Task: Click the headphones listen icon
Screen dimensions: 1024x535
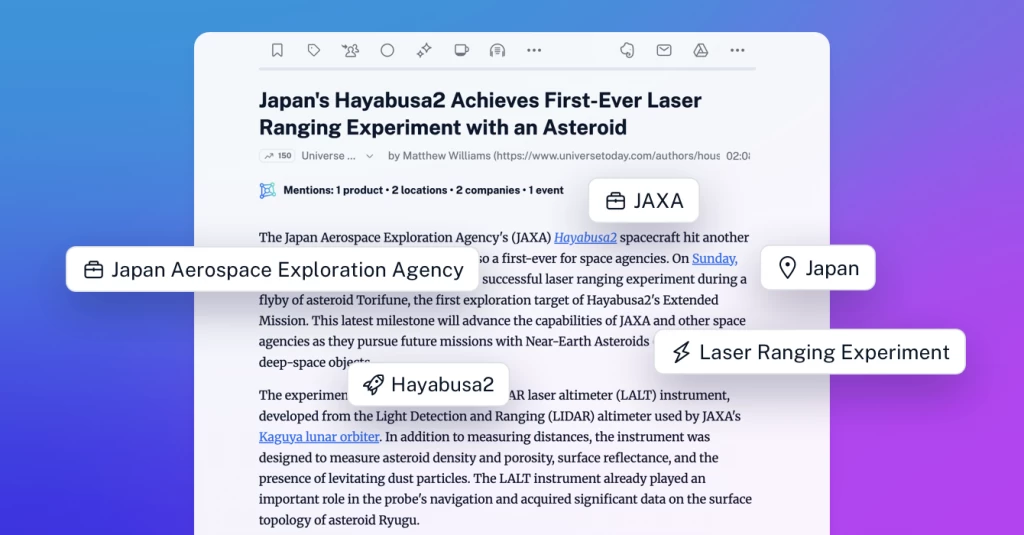Action: click(x=498, y=50)
